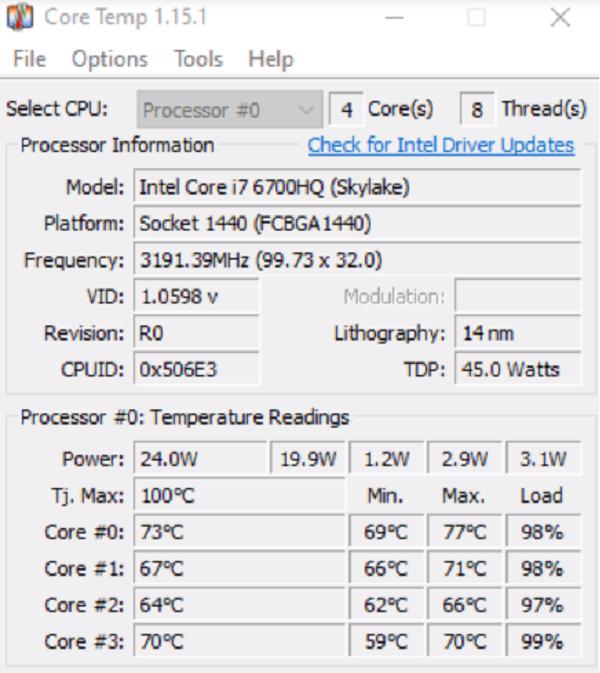Click the Processor Information group title
The width and height of the screenshot is (600, 673).
click(x=117, y=145)
